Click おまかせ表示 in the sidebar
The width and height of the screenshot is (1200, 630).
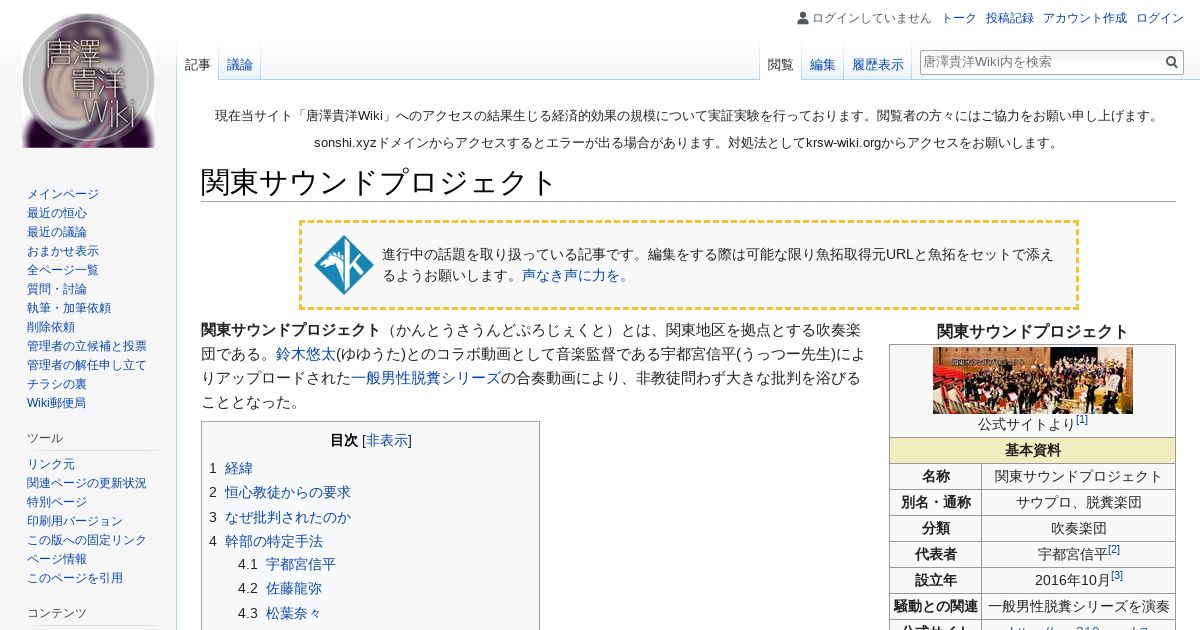(x=63, y=251)
